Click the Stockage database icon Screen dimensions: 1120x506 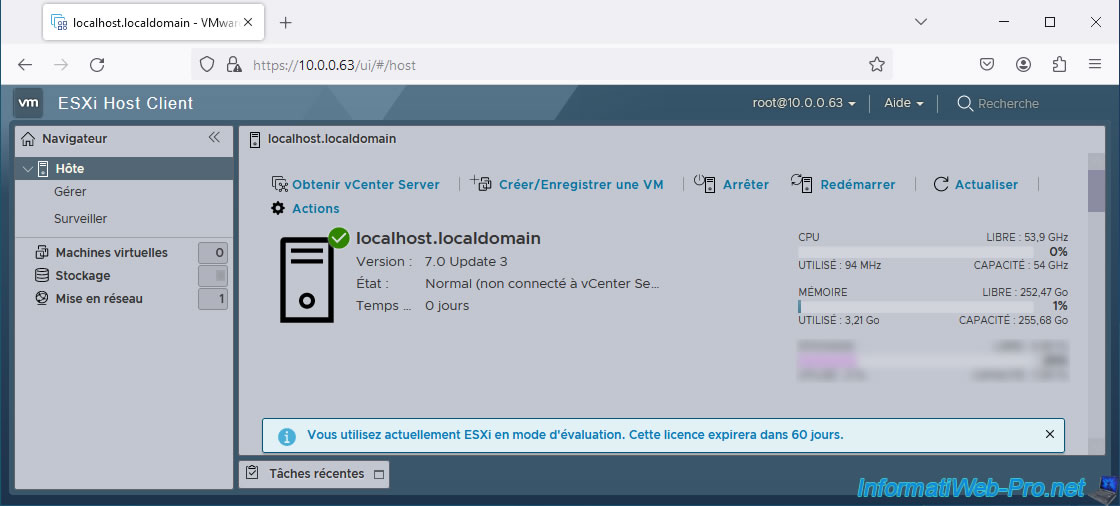tap(42, 275)
